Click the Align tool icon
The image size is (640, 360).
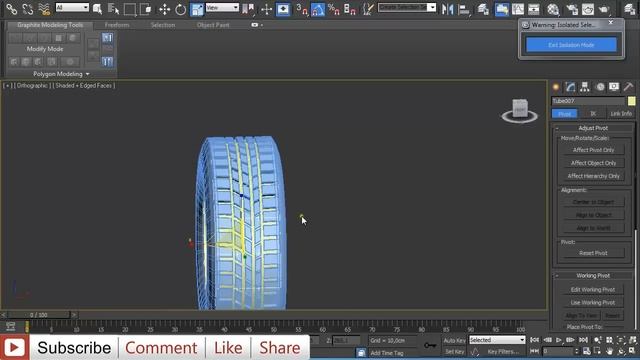464,8
